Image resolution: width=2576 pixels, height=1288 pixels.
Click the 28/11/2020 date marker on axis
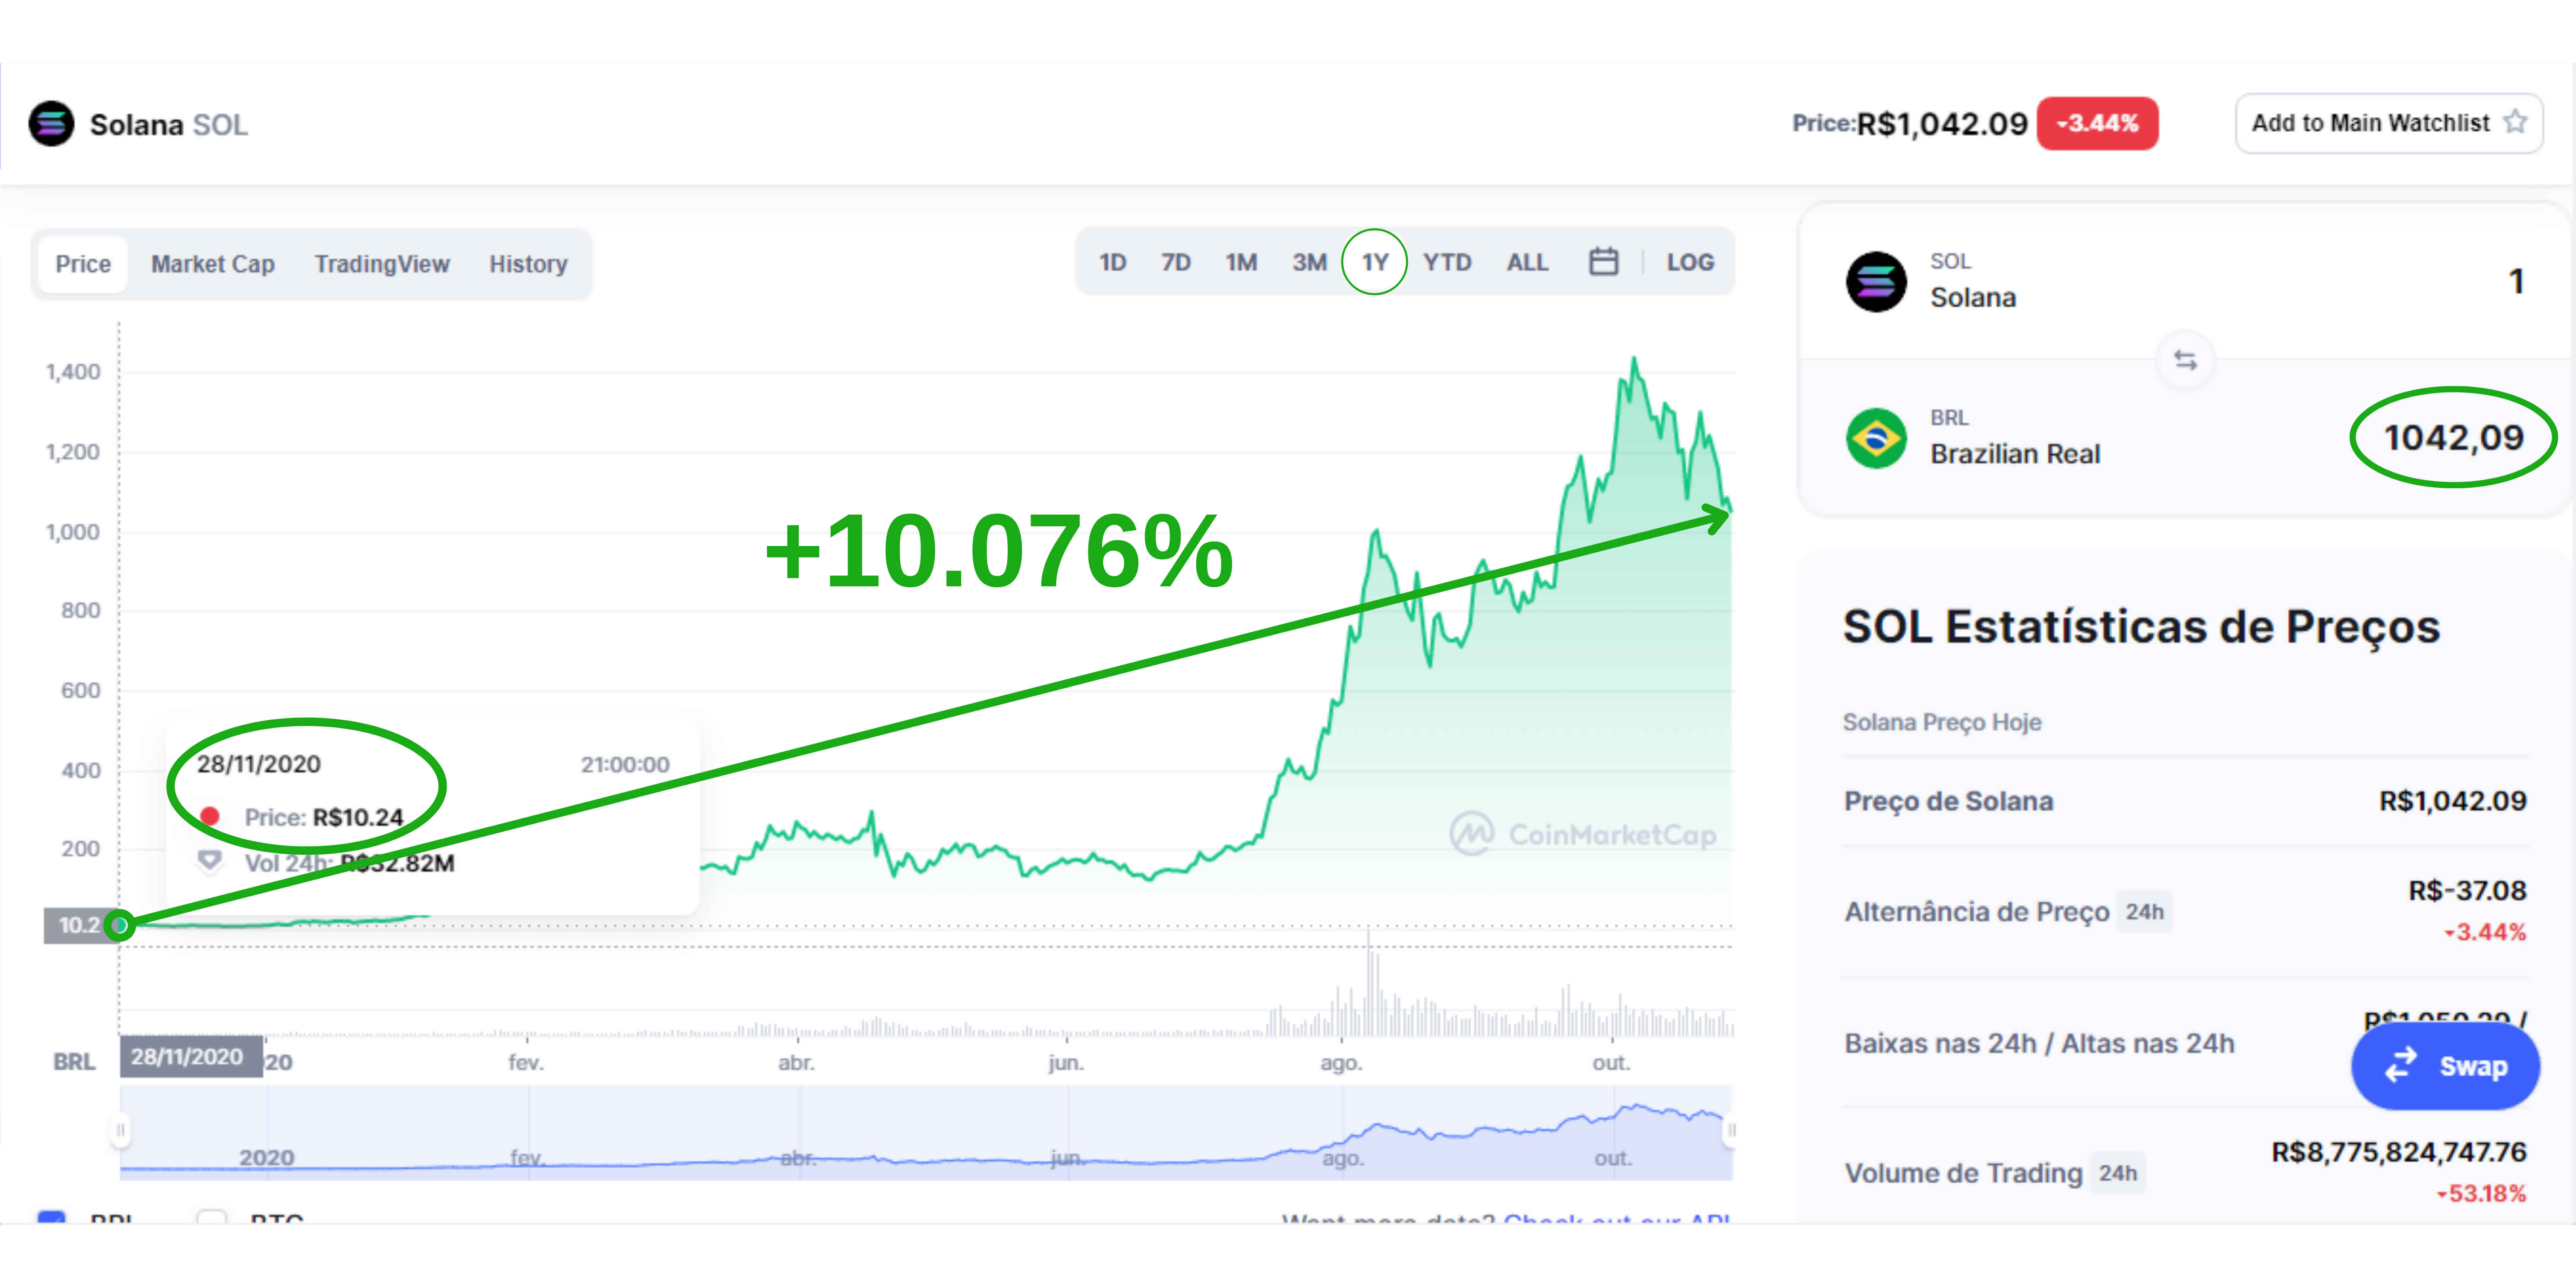pos(191,1057)
